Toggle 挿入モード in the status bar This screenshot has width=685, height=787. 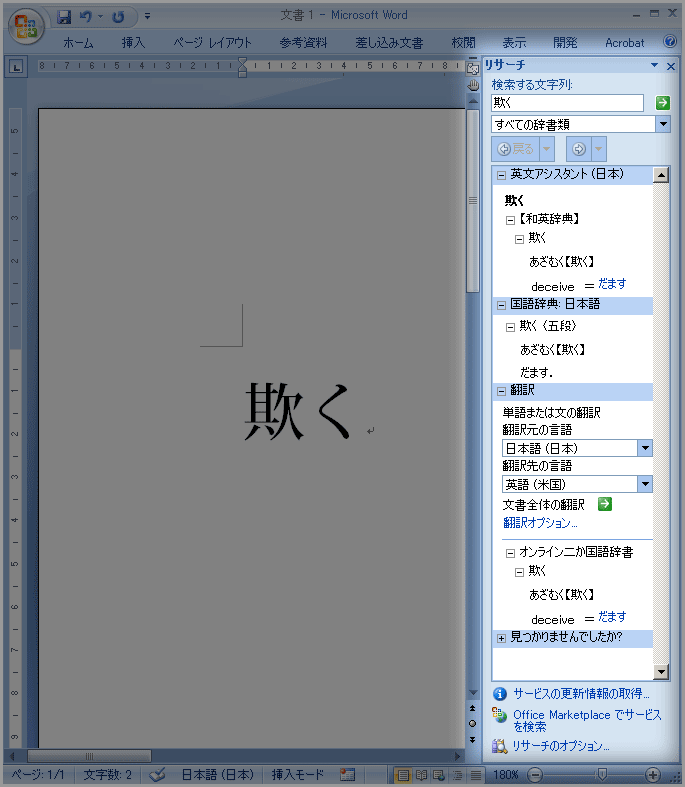298,775
